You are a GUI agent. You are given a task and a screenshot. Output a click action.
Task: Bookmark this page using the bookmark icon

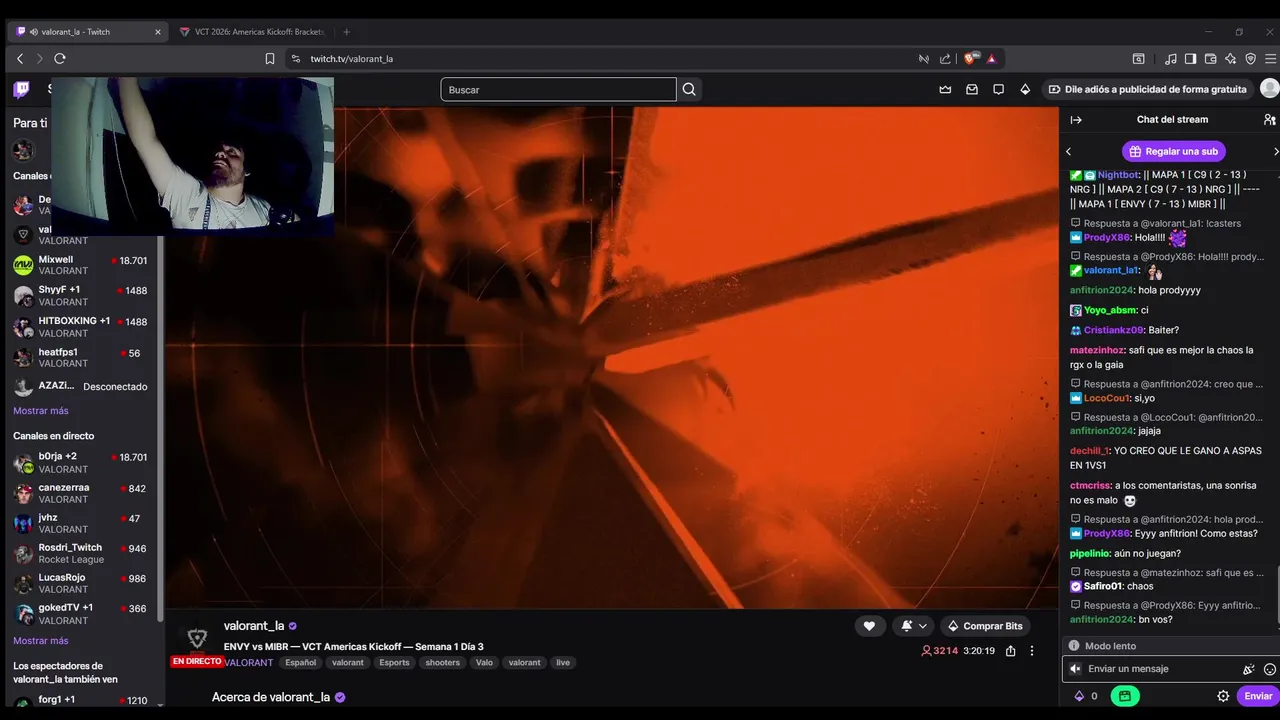270,59
